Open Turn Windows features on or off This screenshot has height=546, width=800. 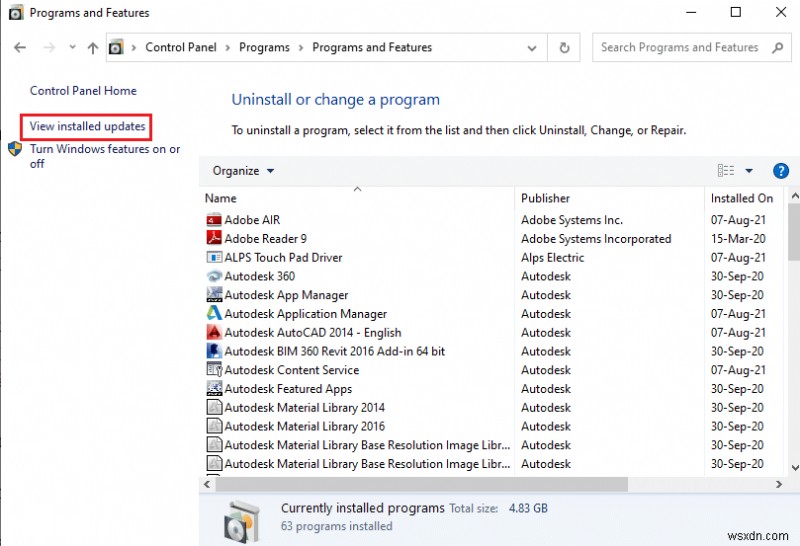(105, 156)
